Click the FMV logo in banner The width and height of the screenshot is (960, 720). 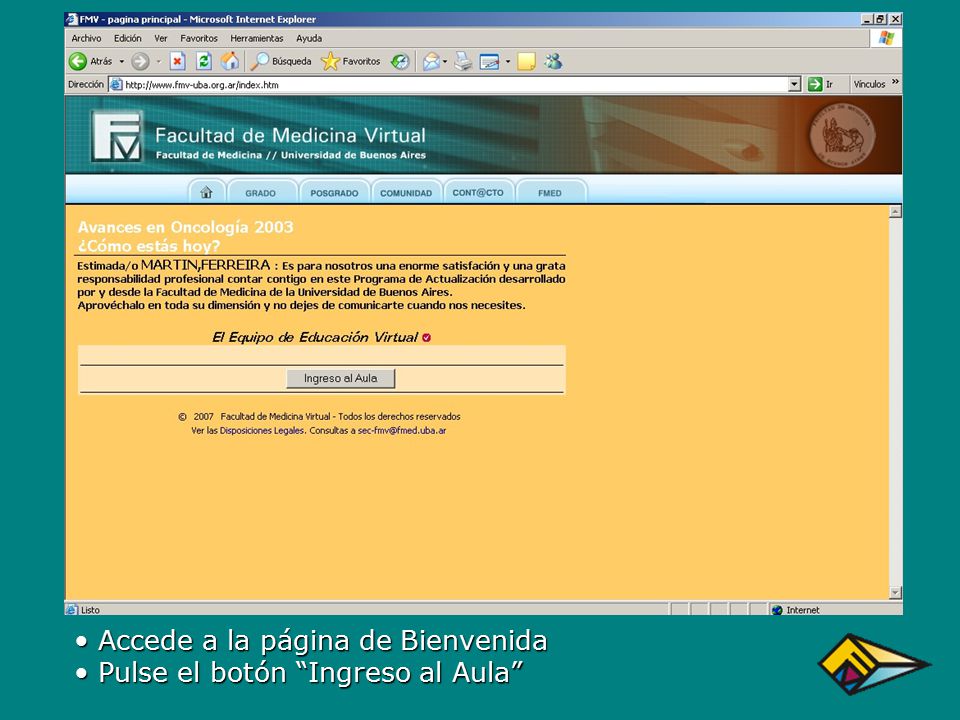tap(116, 136)
